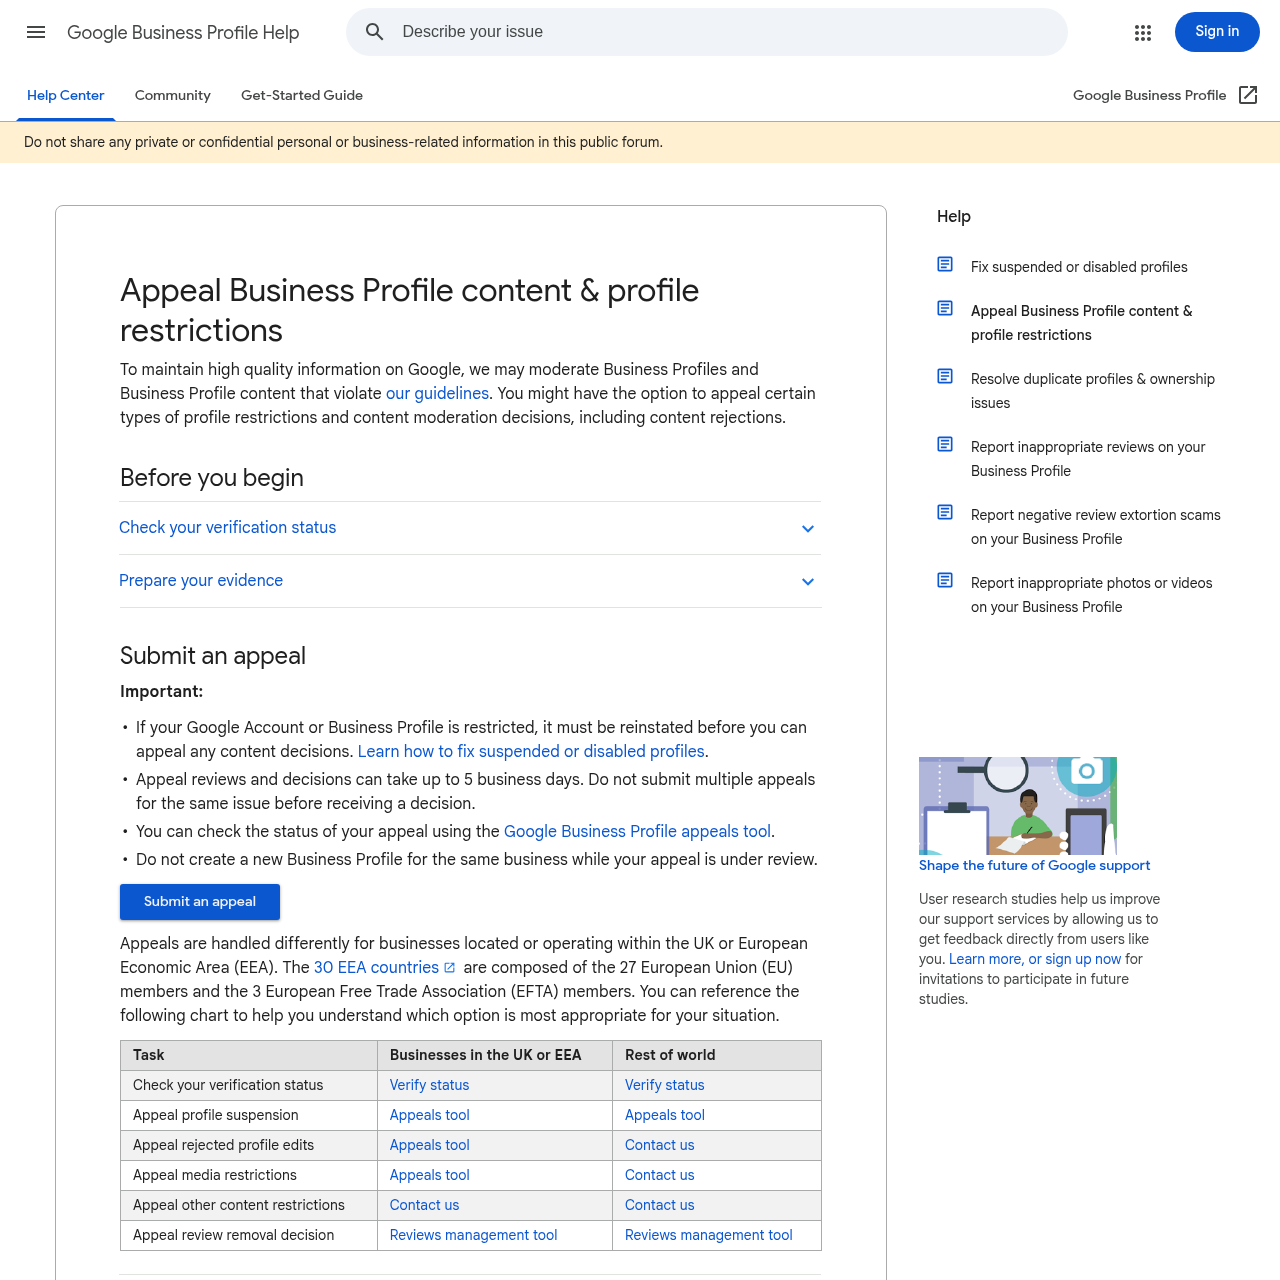Click the search magnifier icon

[374, 32]
